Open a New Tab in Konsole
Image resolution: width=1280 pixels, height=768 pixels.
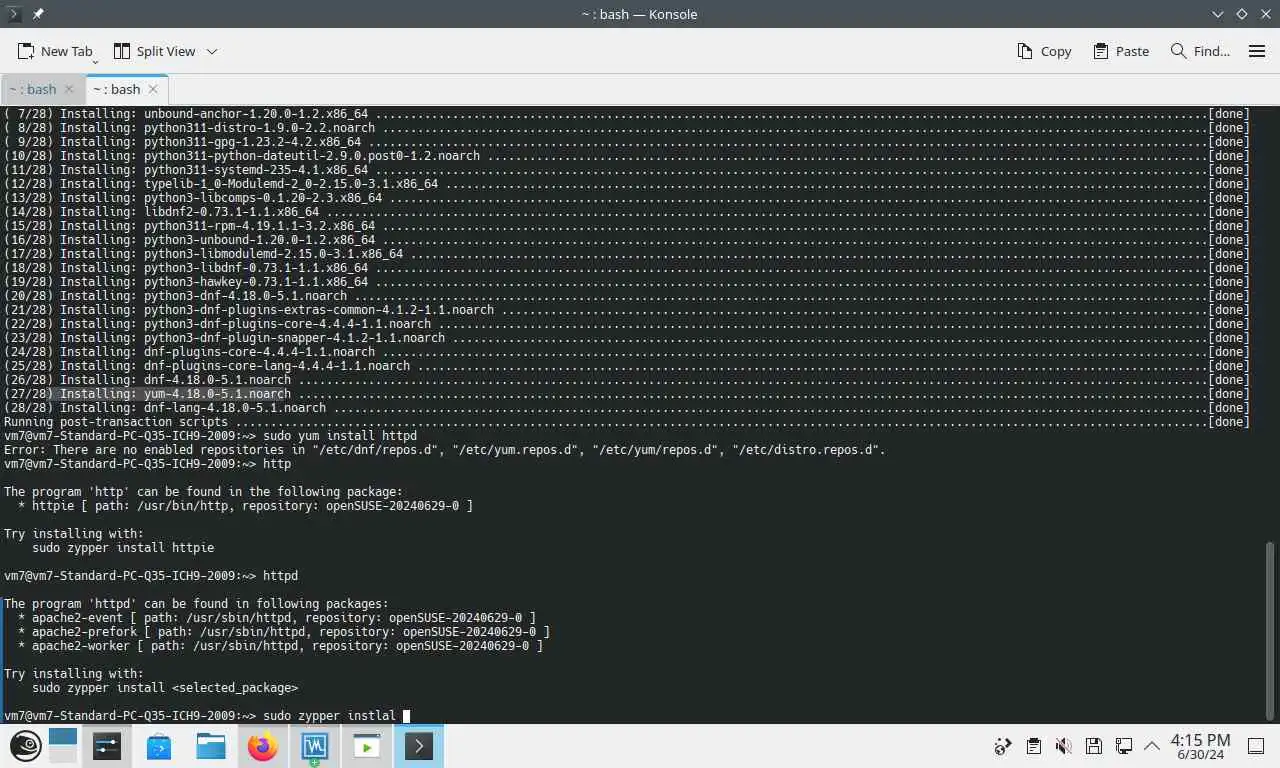click(56, 51)
